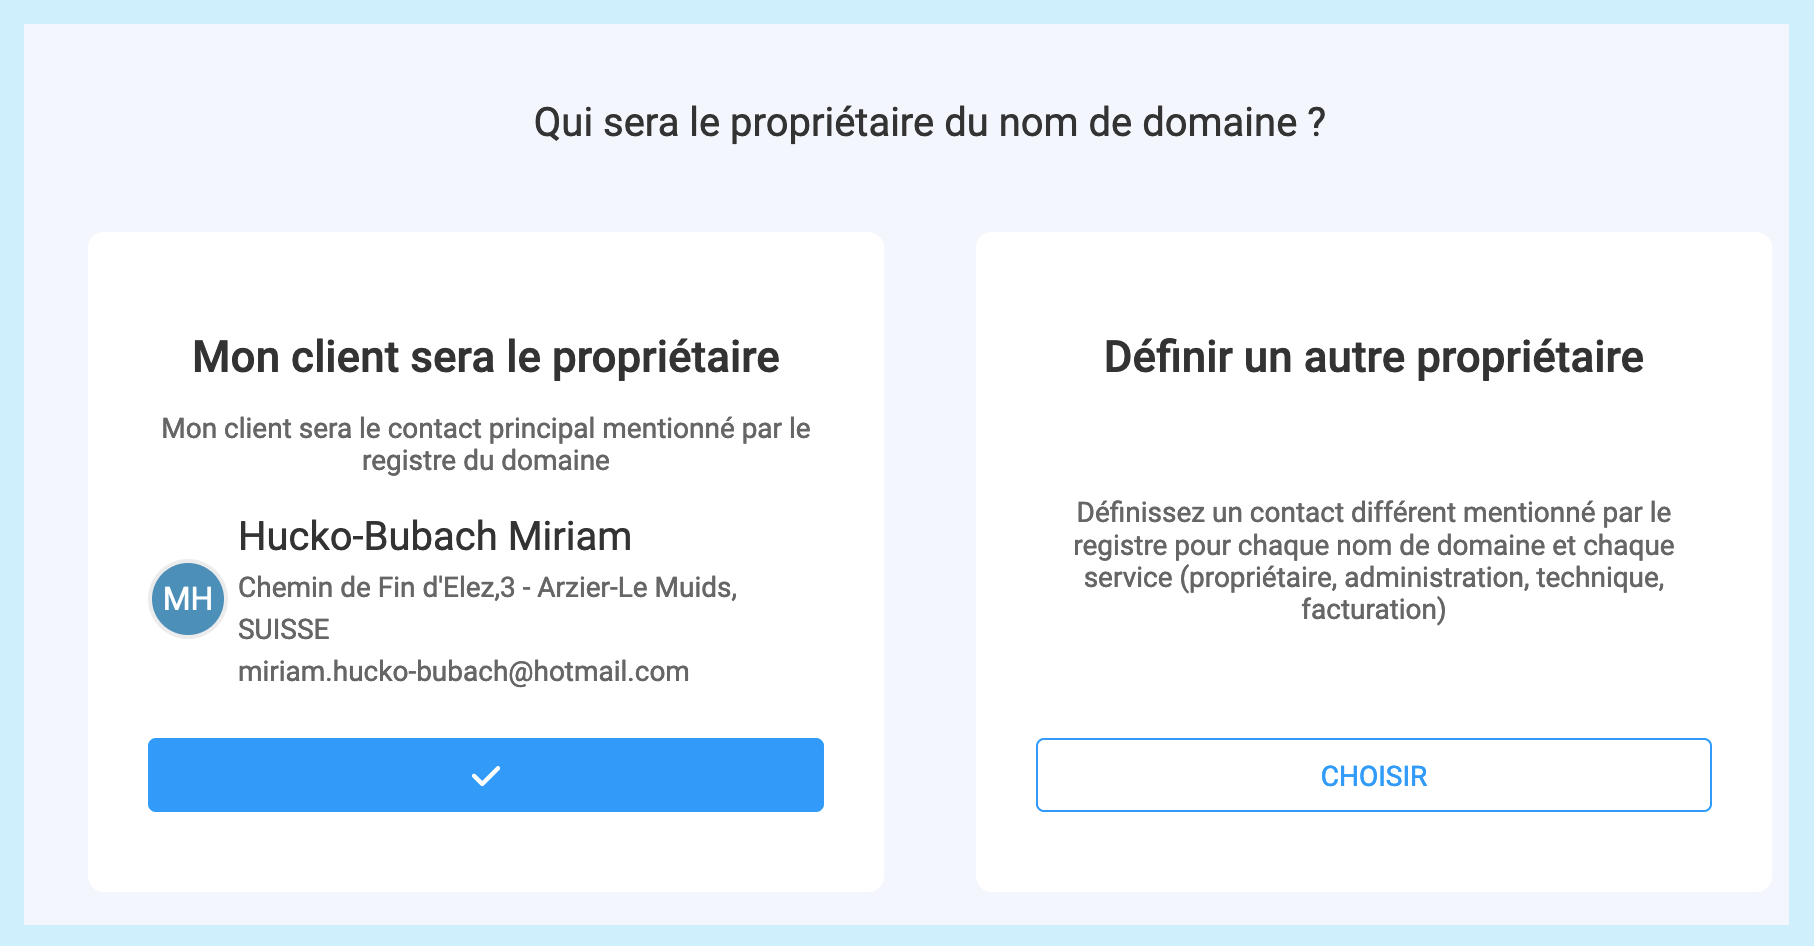The width and height of the screenshot is (1814, 946).
Task: Click the 'Définir un autre propriétaire' heading
Action: (1373, 357)
